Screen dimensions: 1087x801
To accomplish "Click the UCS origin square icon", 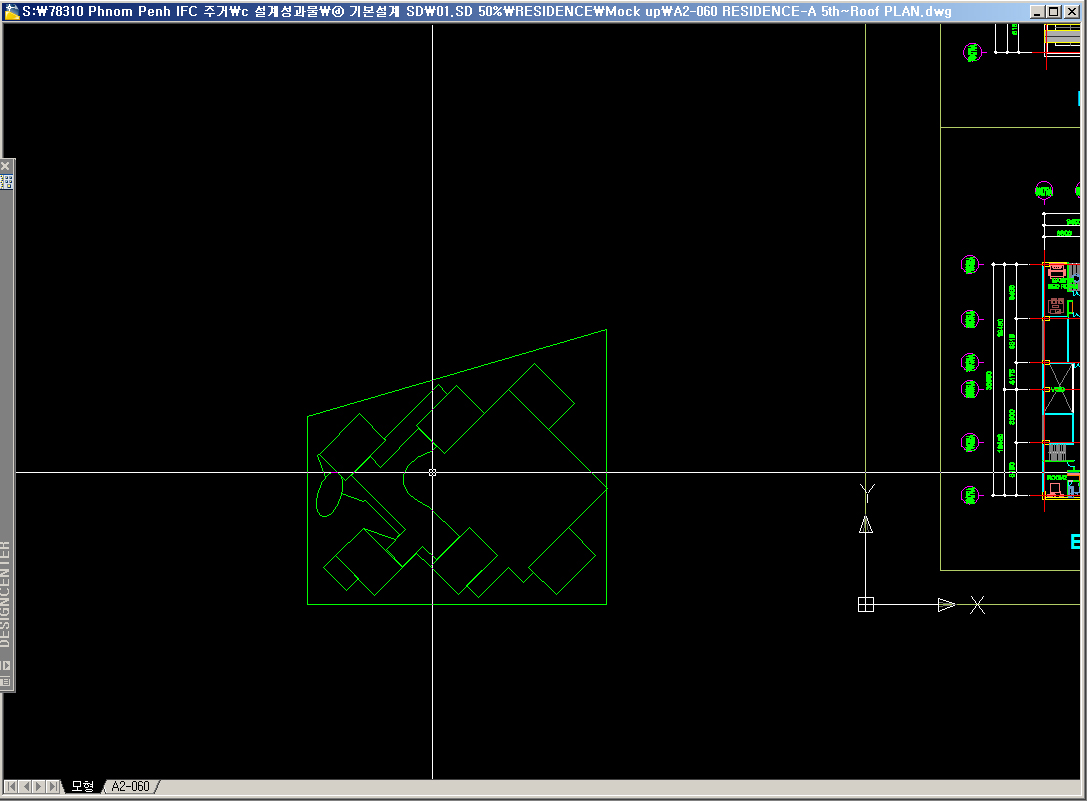I will pyautogui.click(x=866, y=604).
